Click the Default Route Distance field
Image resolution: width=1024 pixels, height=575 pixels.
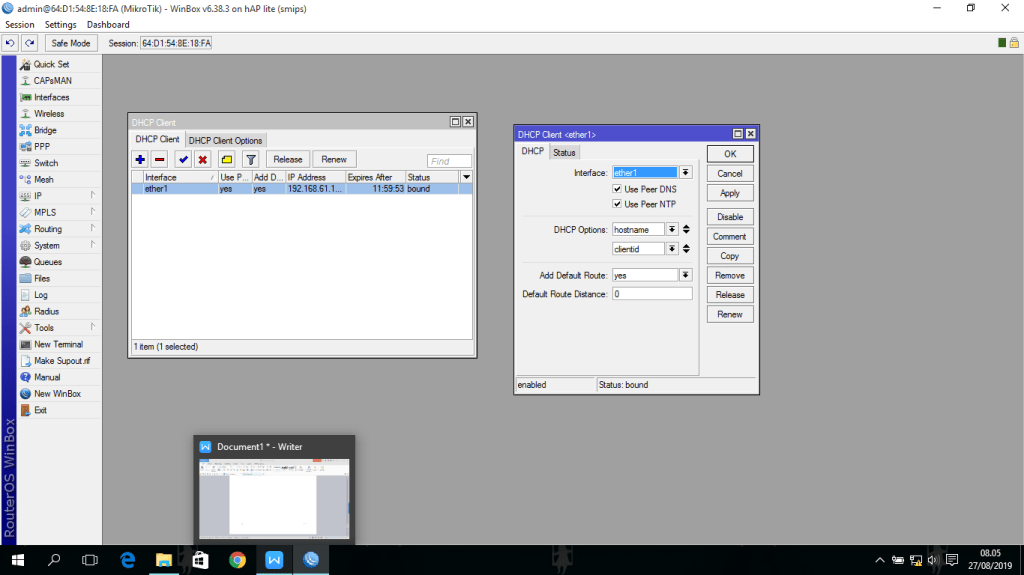652,294
